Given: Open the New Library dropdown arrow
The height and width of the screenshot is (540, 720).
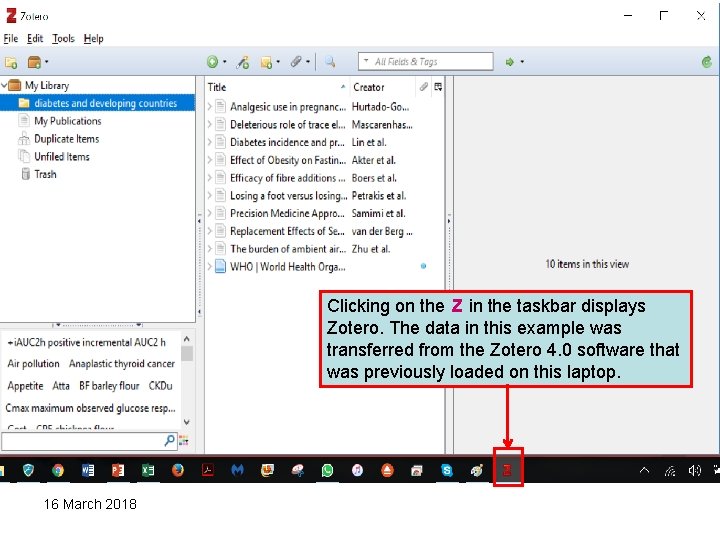Looking at the screenshot, I should coord(46,62).
